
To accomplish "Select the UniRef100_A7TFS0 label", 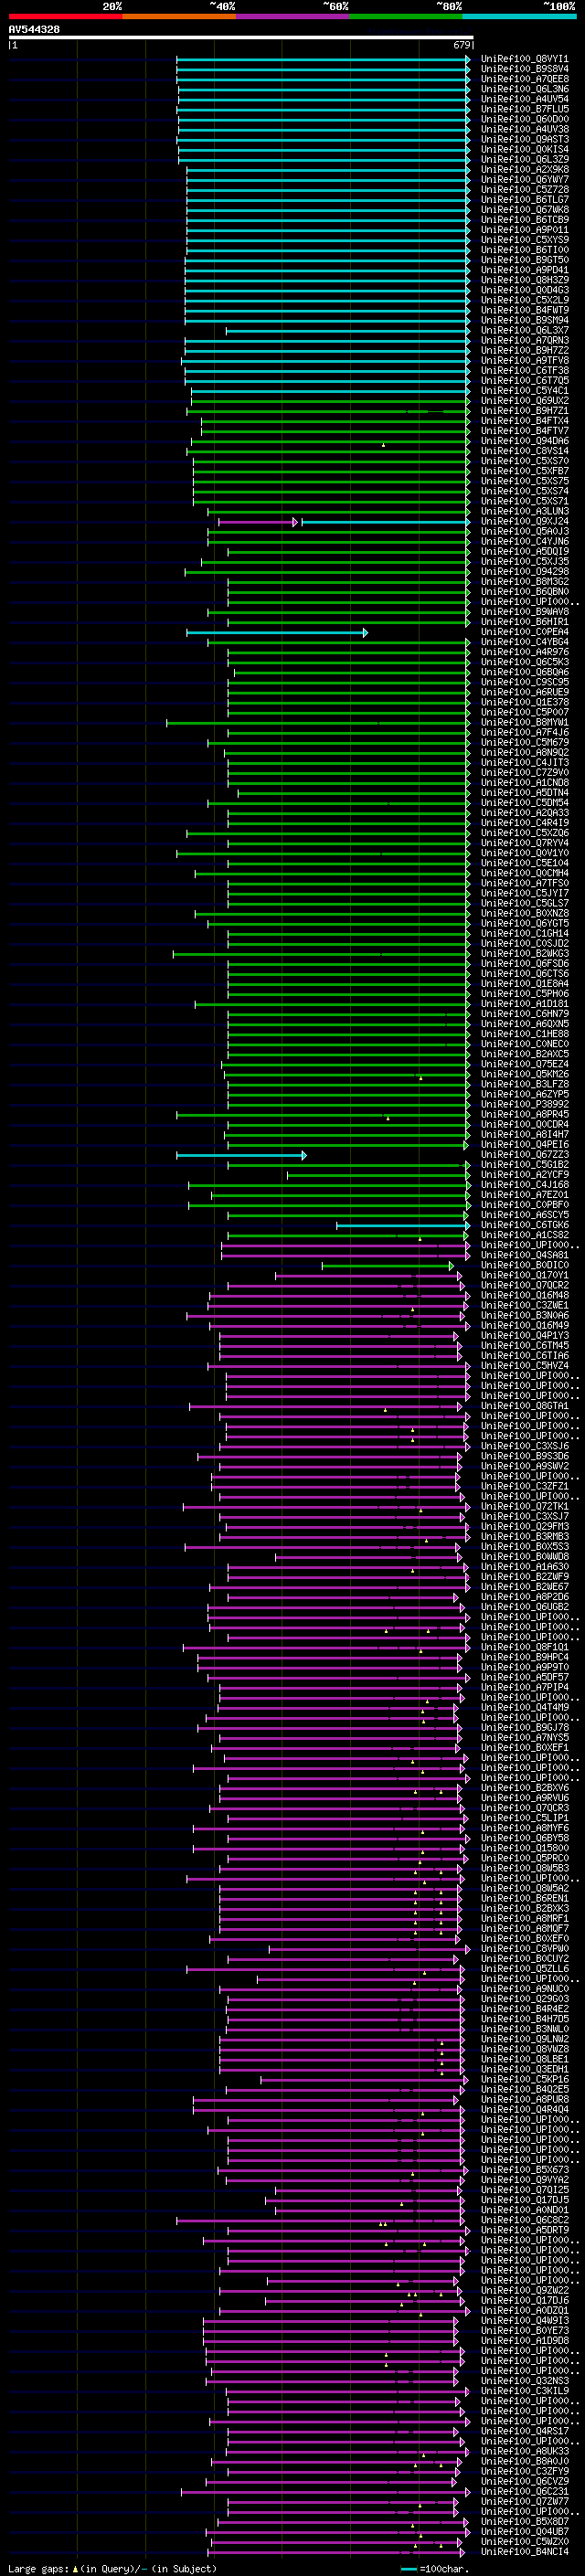I will [525, 883].
